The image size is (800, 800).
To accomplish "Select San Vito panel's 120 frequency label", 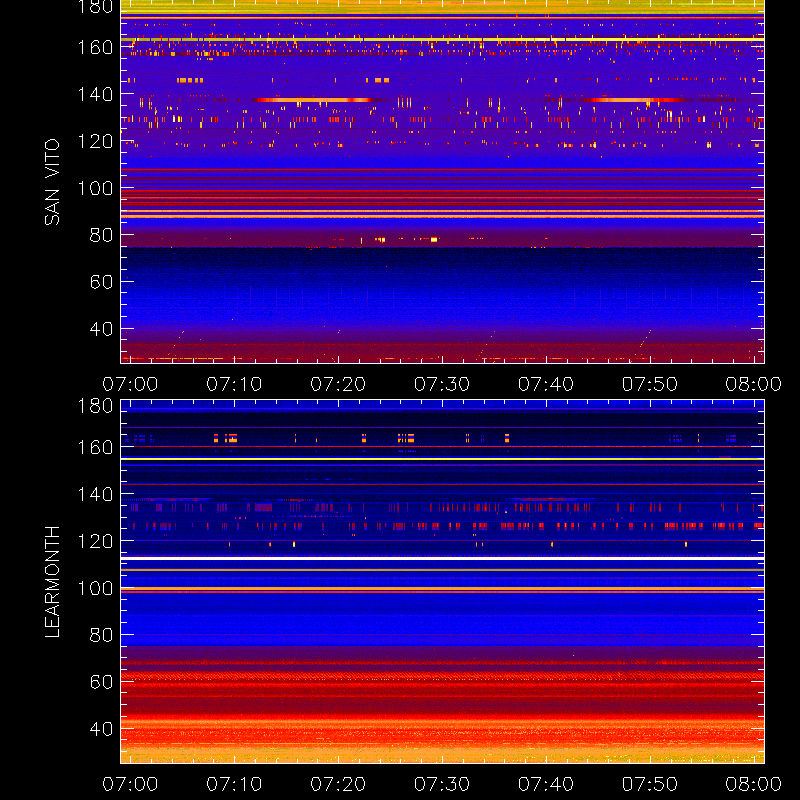I will (95, 141).
